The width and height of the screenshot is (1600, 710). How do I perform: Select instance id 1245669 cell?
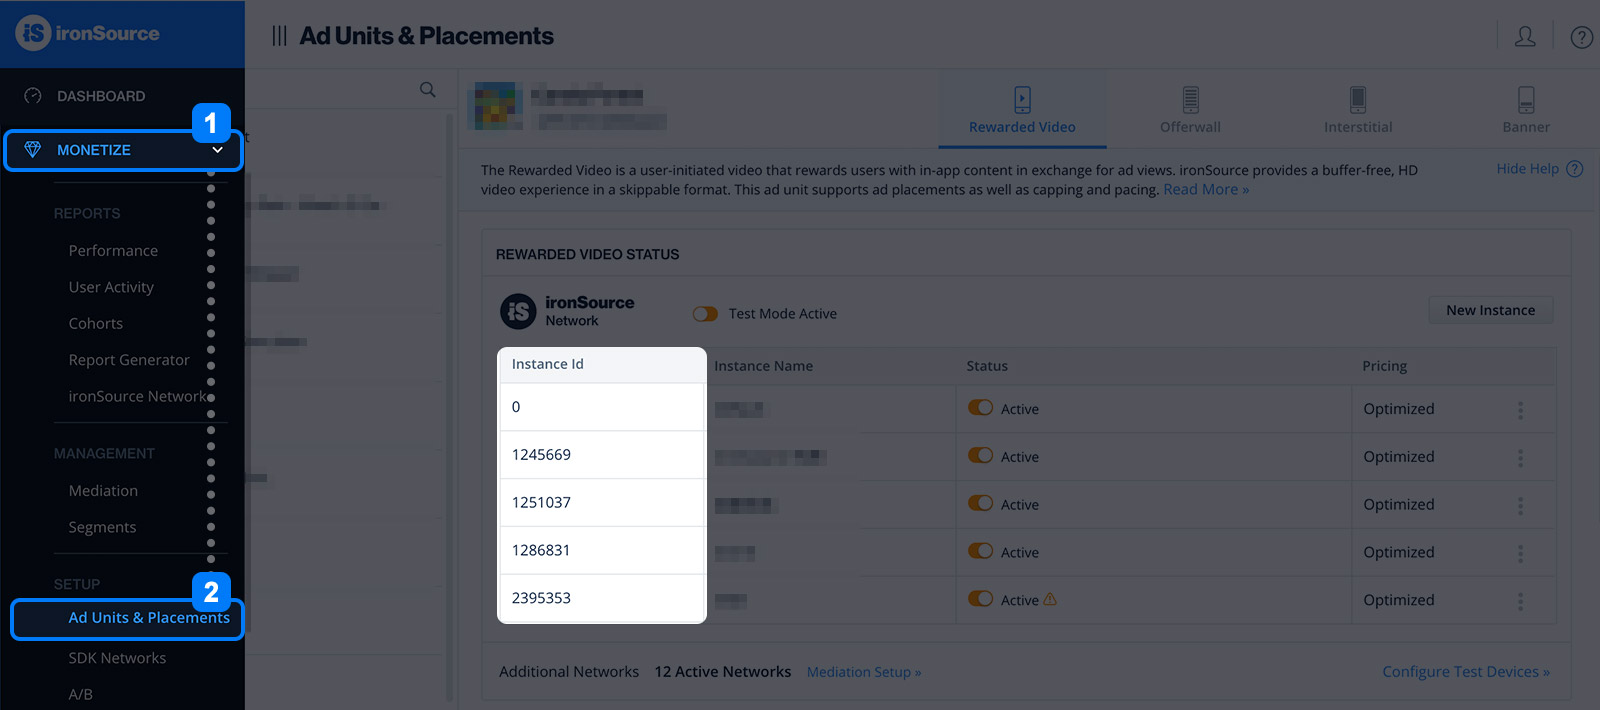pyautogui.click(x=602, y=455)
